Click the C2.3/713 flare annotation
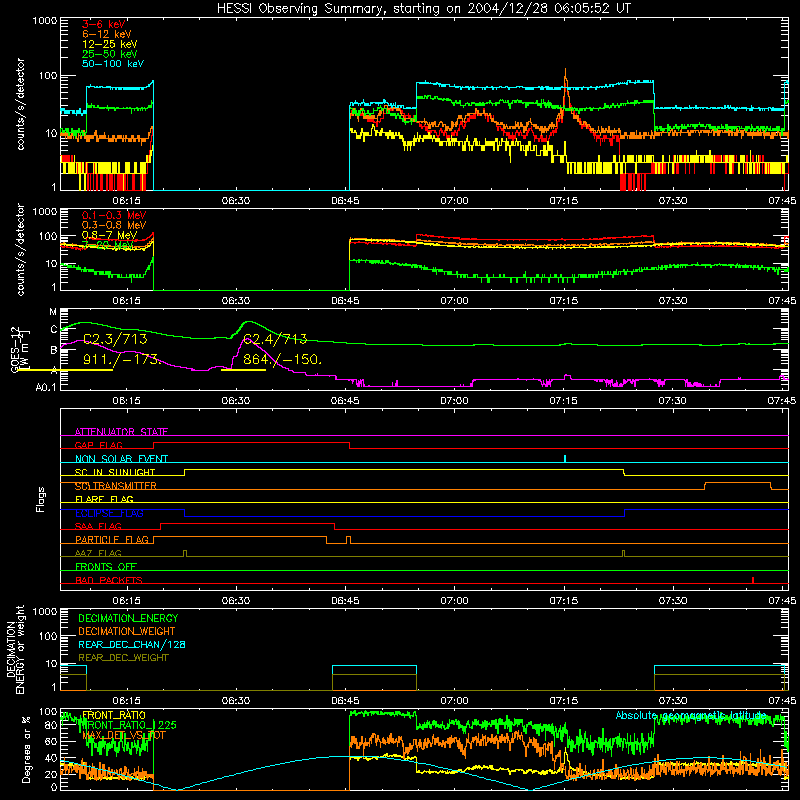 point(115,339)
